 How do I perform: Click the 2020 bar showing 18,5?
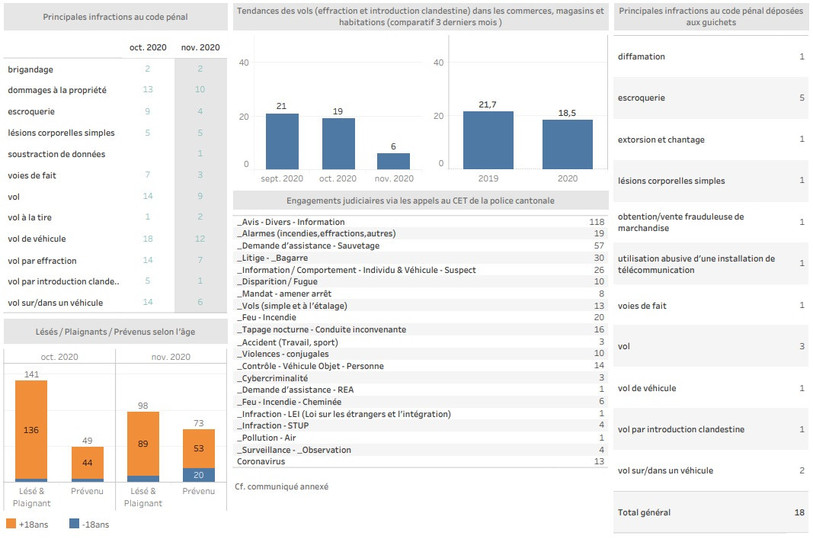coord(567,144)
